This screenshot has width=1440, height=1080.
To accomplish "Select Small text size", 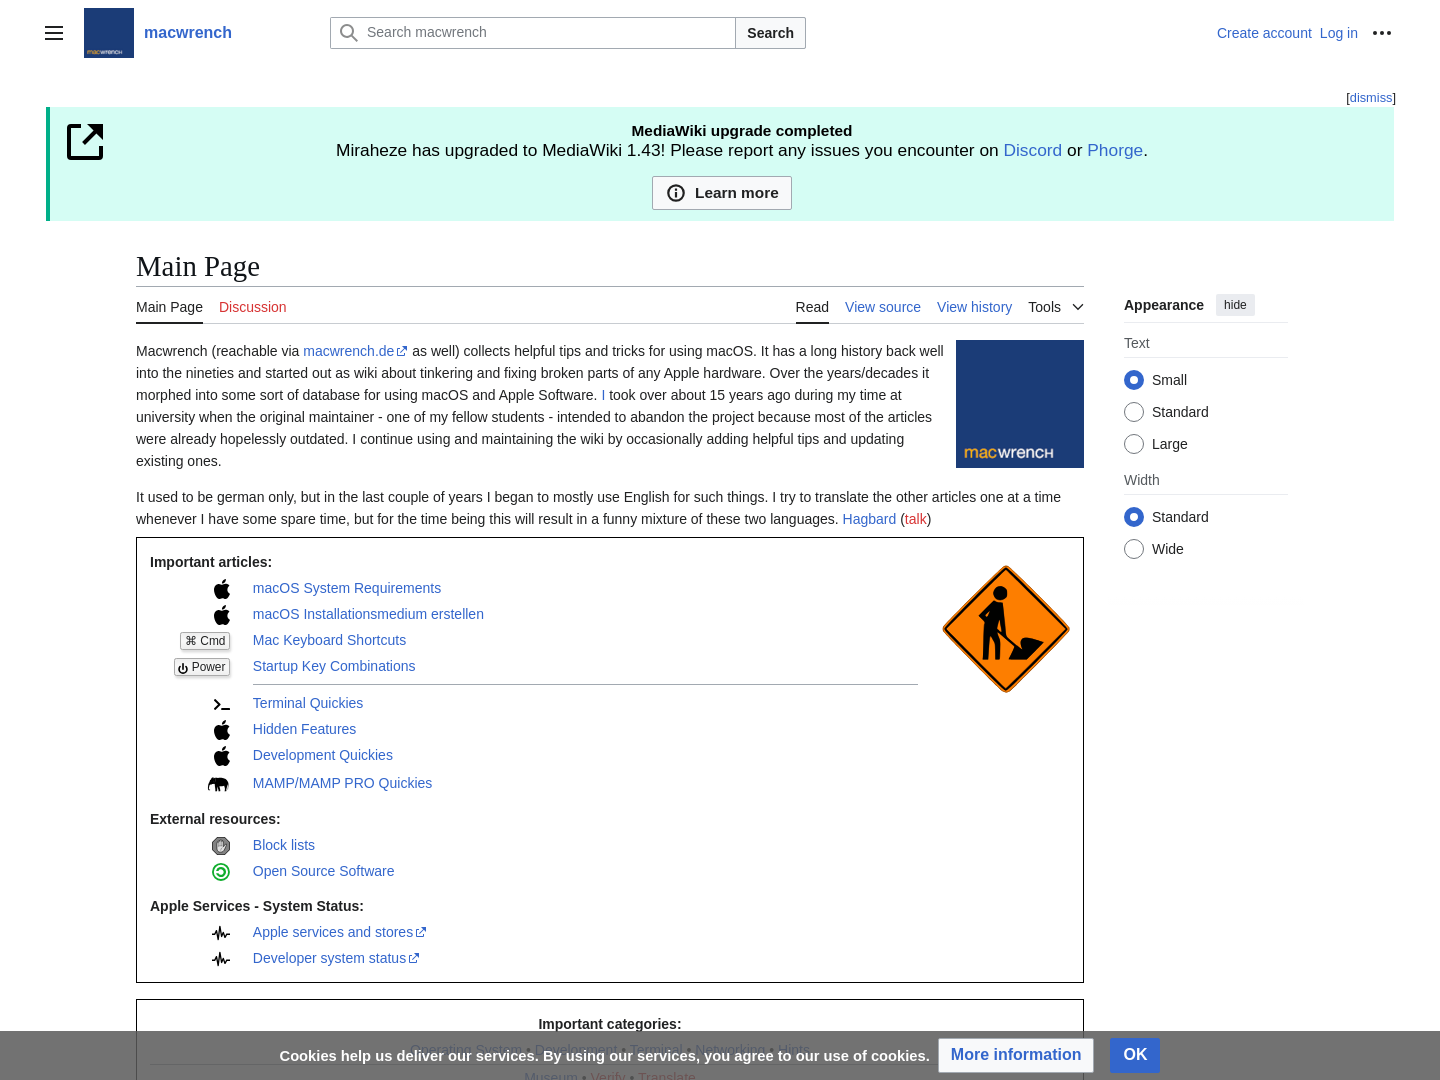I will coord(1134,380).
